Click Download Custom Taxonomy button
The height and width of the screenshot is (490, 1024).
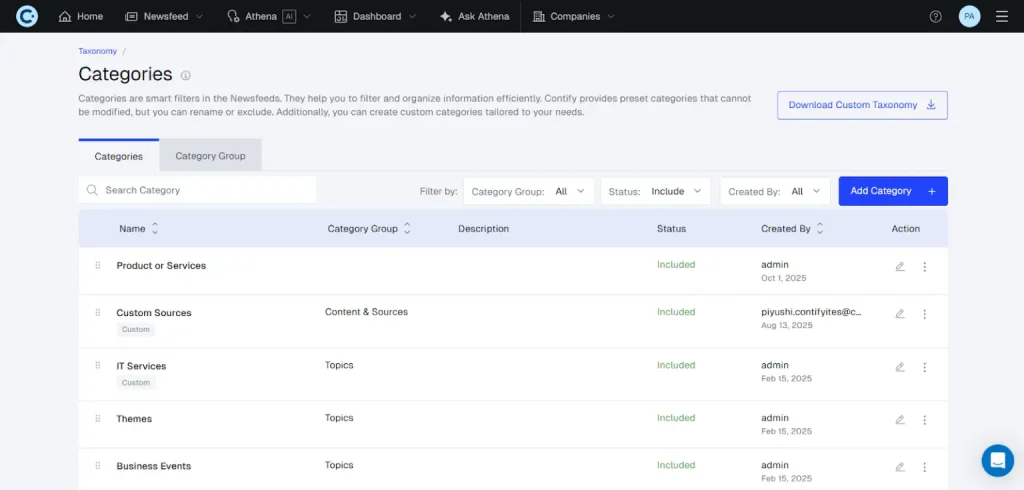tap(862, 105)
